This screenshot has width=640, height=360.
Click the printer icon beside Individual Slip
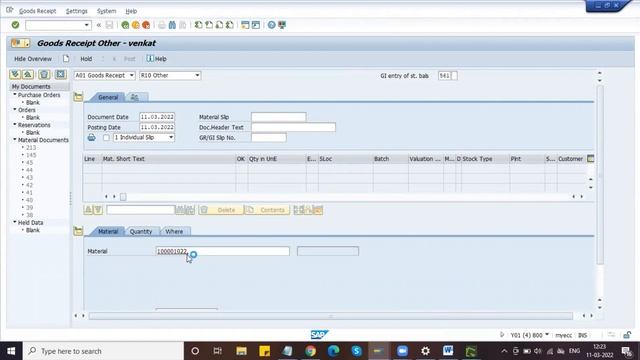(x=91, y=138)
